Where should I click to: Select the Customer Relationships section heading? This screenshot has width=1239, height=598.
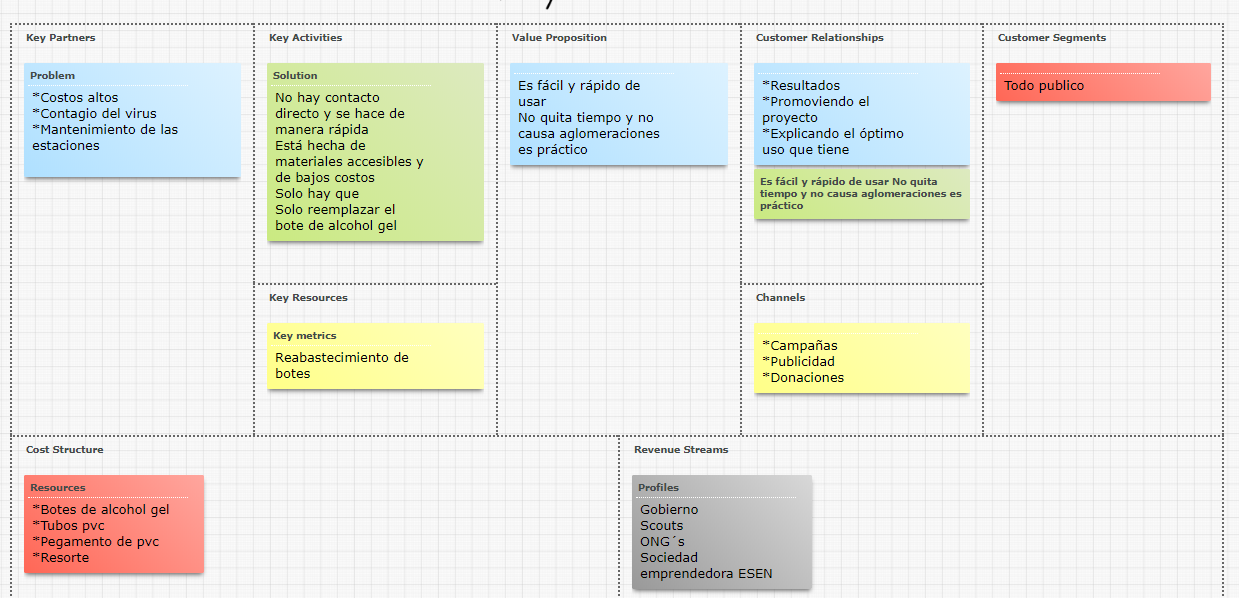(x=819, y=38)
